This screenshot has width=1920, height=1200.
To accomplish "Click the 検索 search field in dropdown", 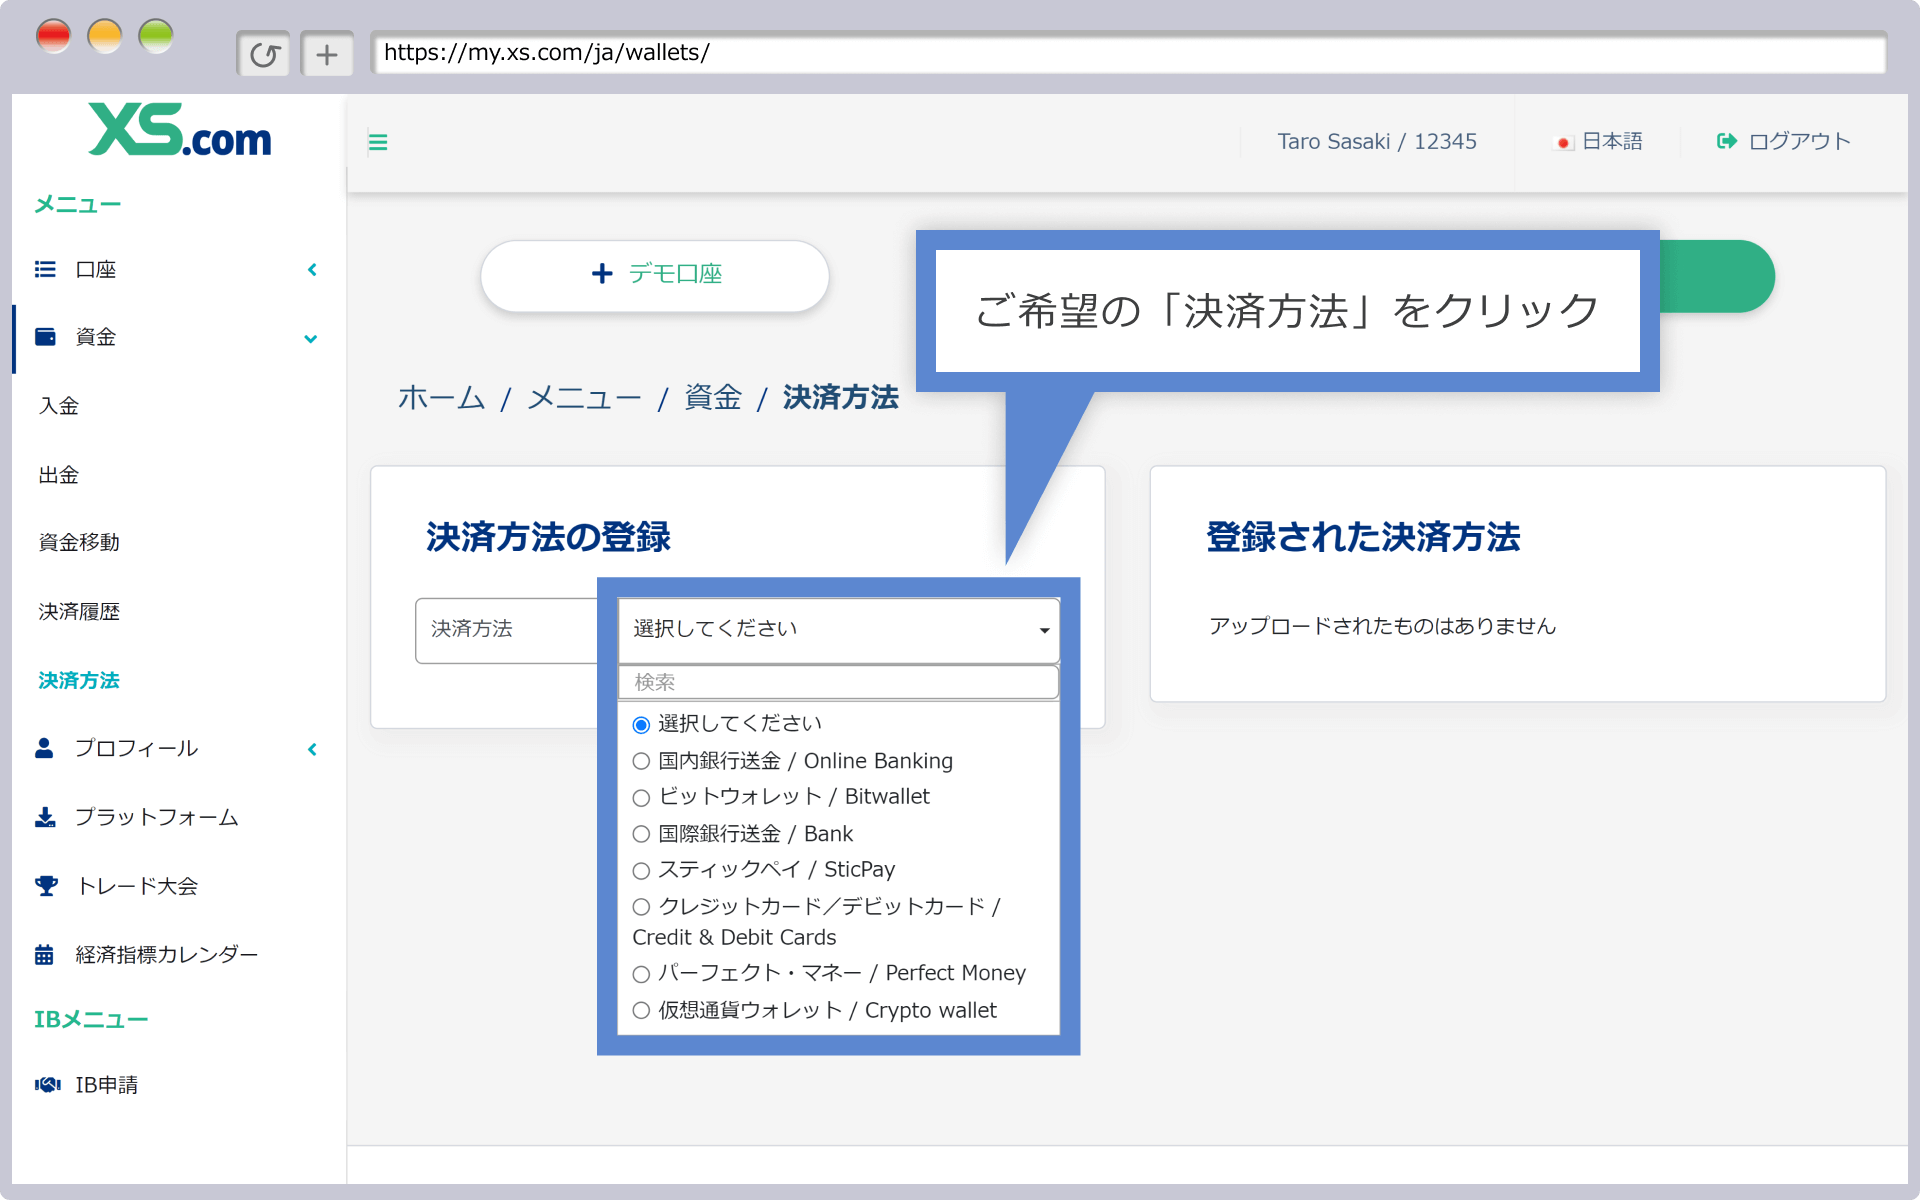I will pyautogui.click(x=839, y=682).
